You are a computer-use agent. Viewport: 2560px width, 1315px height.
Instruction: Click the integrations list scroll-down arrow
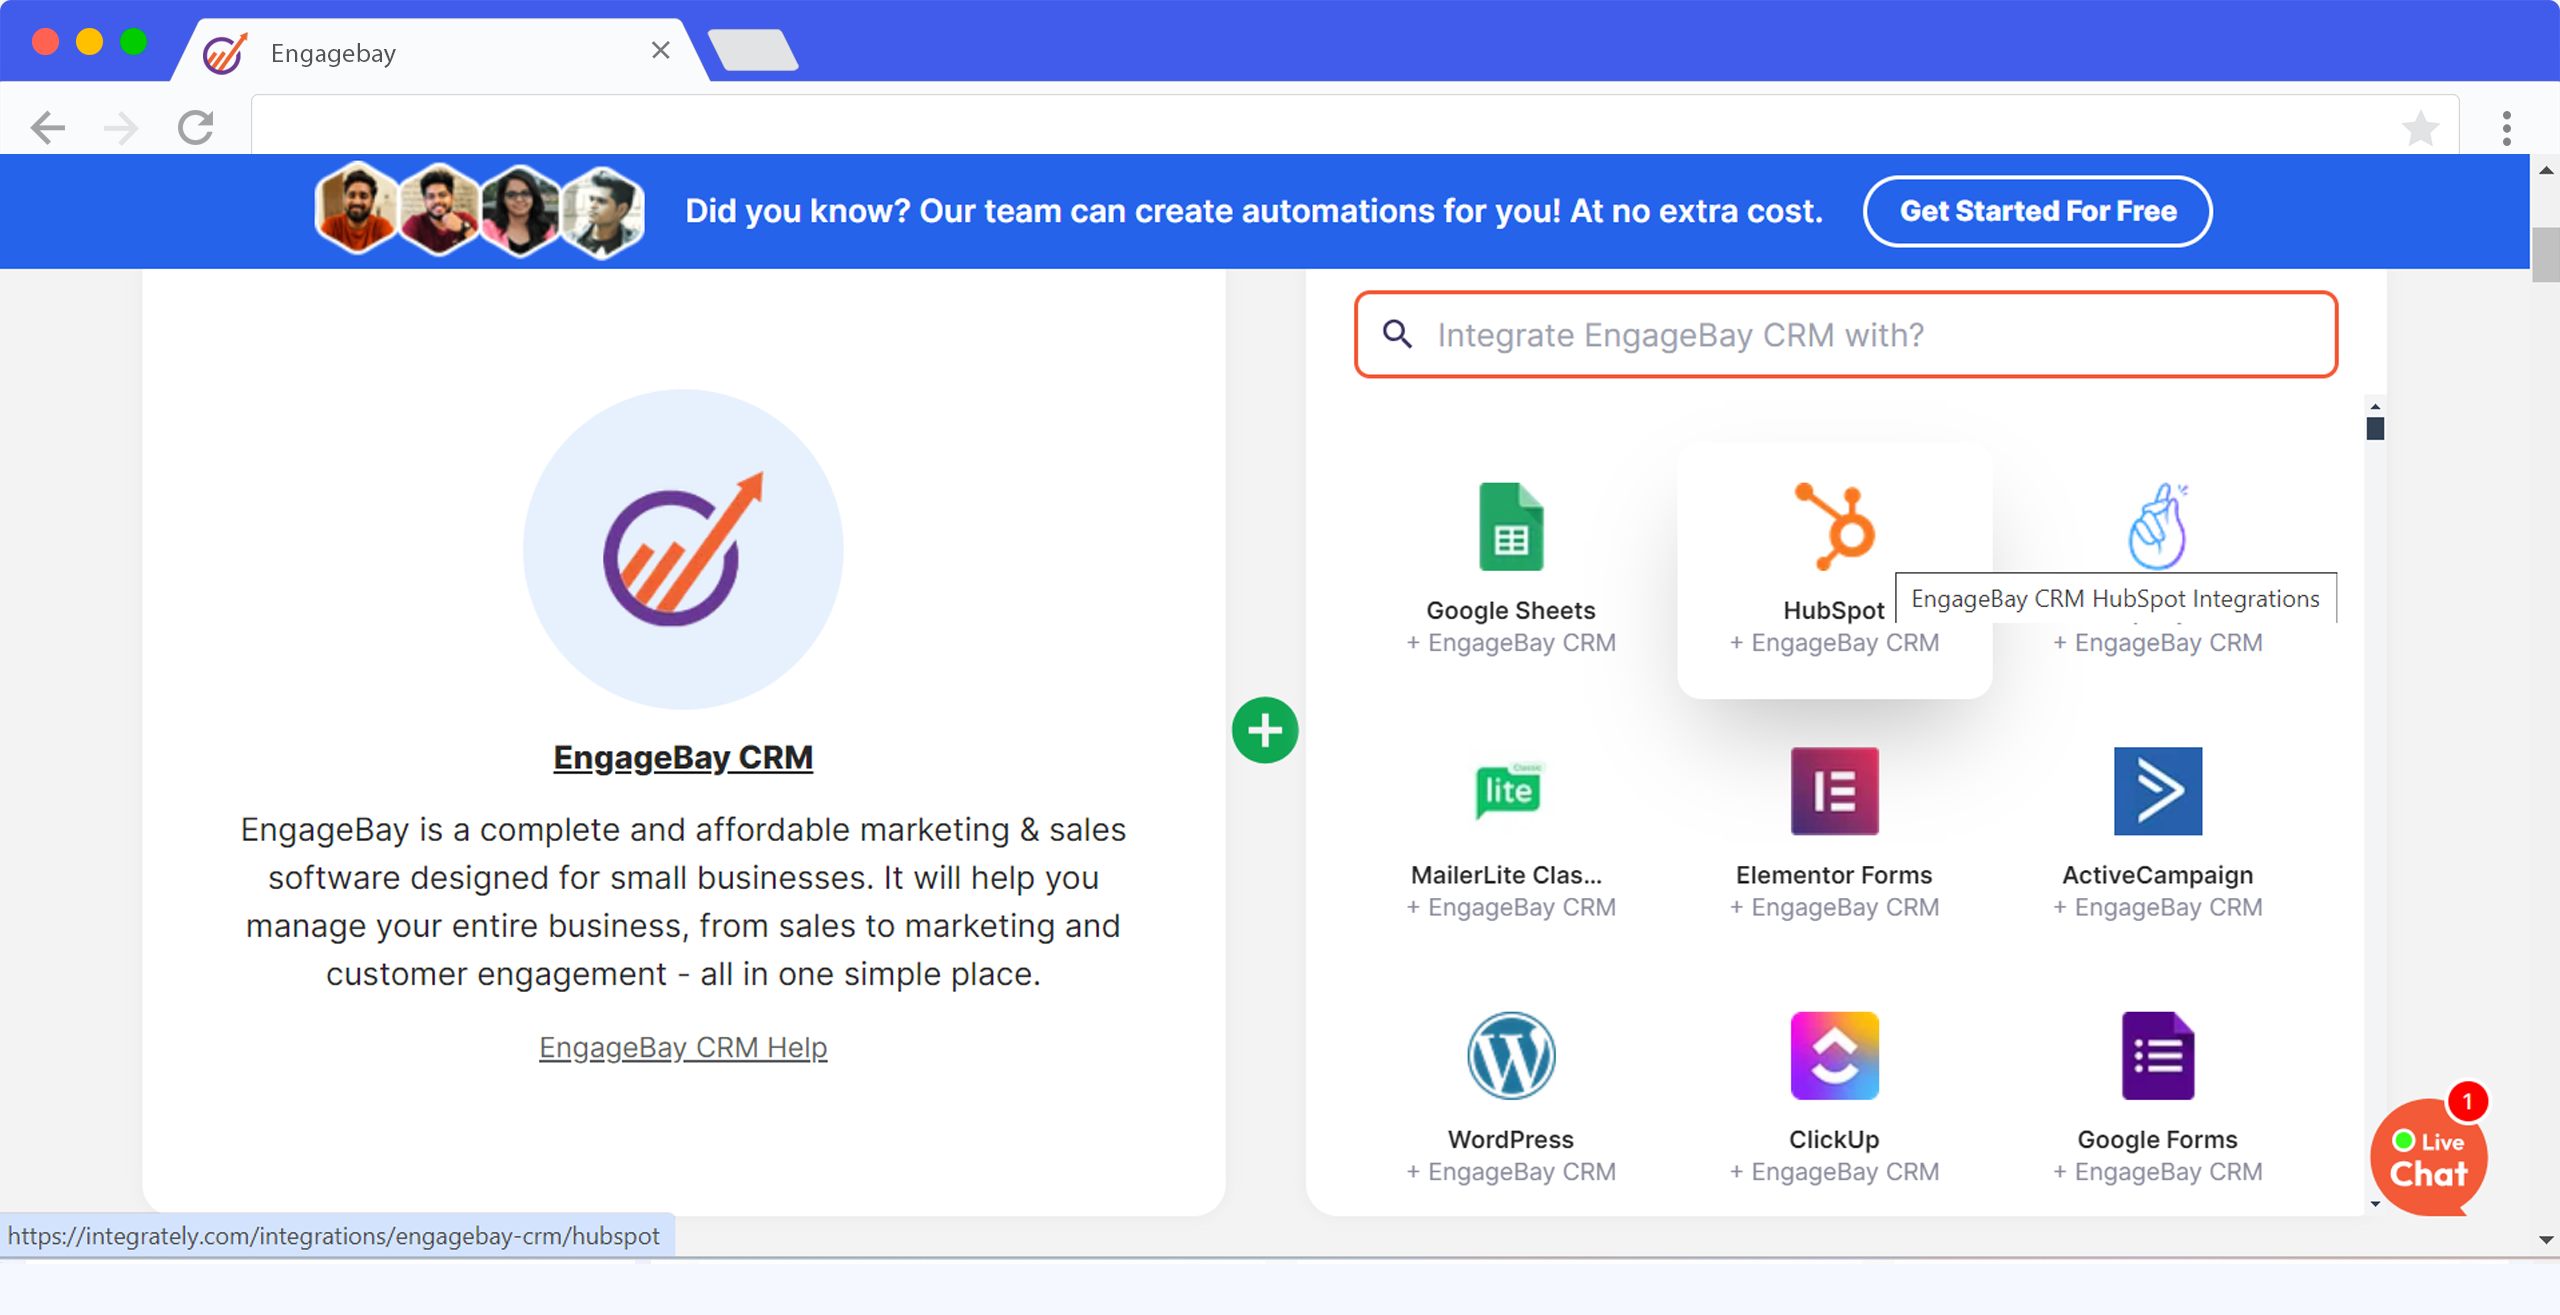[x=2375, y=1204]
